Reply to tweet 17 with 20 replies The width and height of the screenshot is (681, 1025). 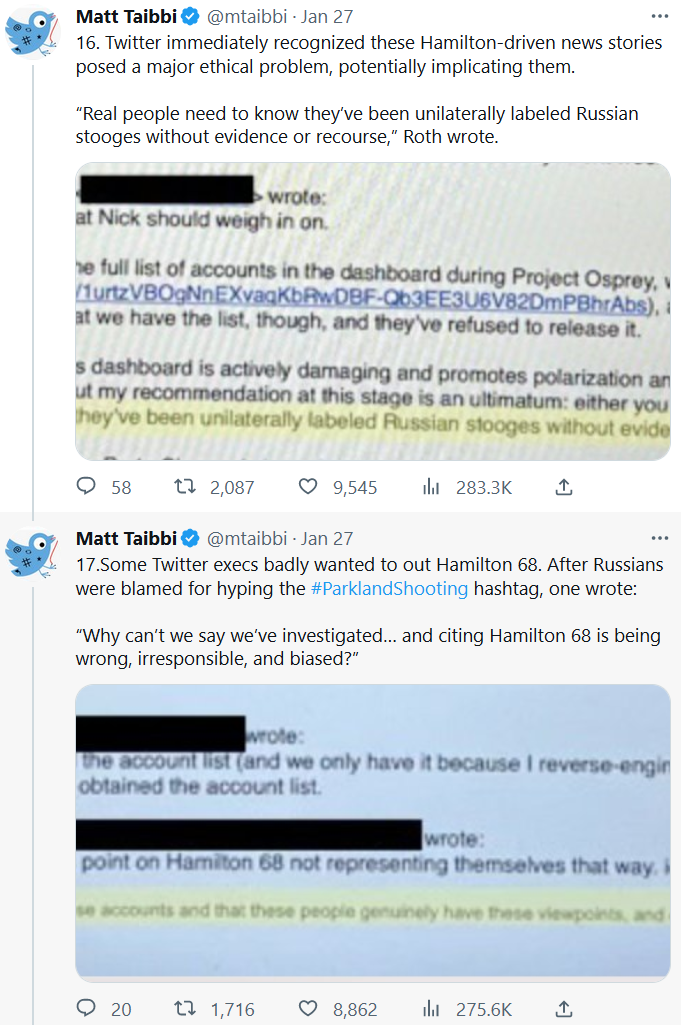click(x=88, y=1009)
